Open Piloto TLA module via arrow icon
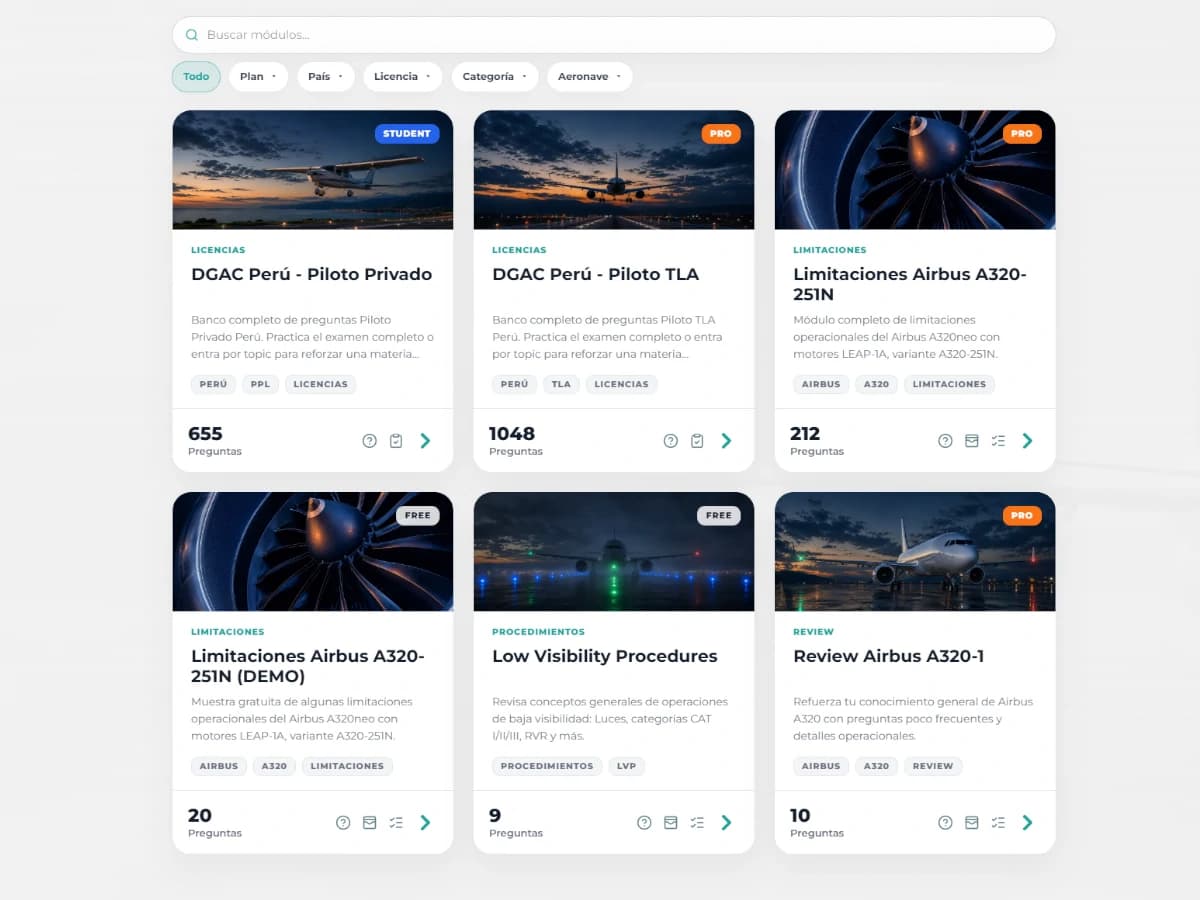Viewport: 1200px width, 900px height. coord(726,441)
